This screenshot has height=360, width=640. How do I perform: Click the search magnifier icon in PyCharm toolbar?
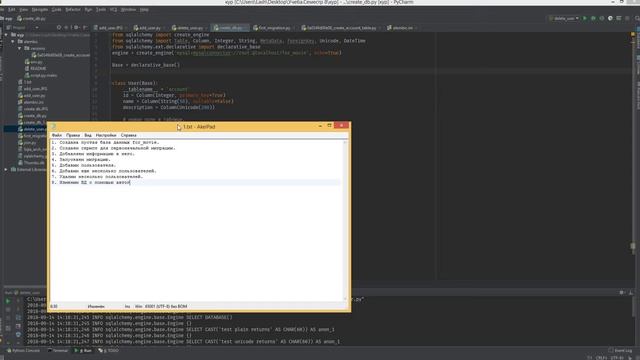(636, 18)
